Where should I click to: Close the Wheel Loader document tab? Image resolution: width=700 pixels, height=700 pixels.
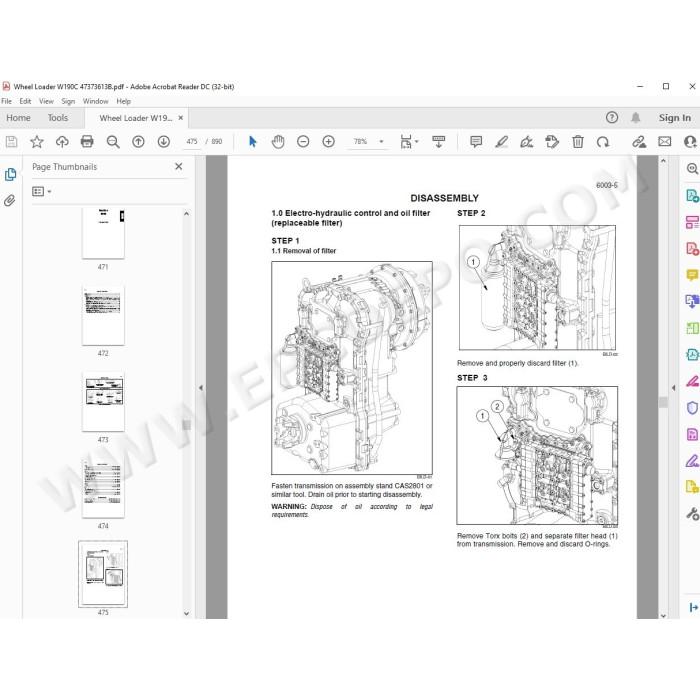click(181, 118)
